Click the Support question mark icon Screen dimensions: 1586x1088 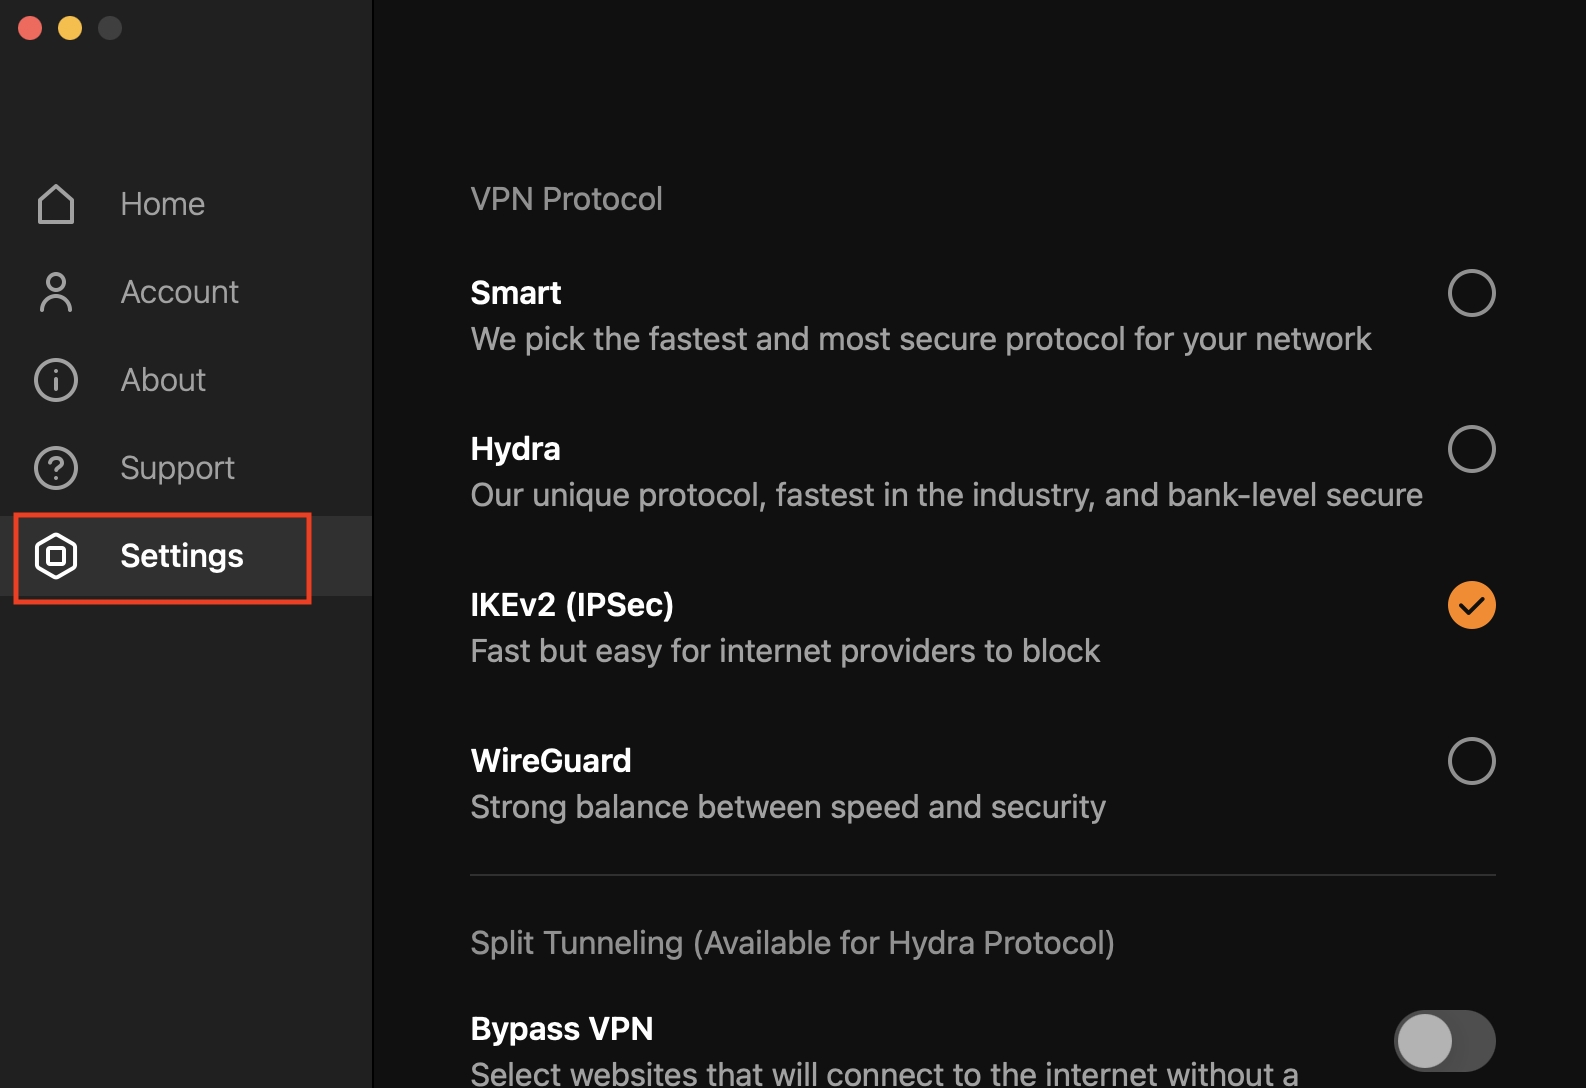pos(56,468)
